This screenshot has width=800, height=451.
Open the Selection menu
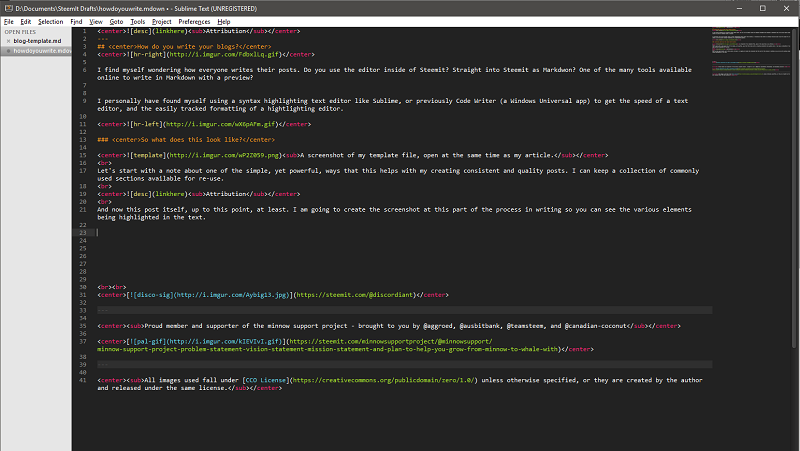tap(50, 21)
